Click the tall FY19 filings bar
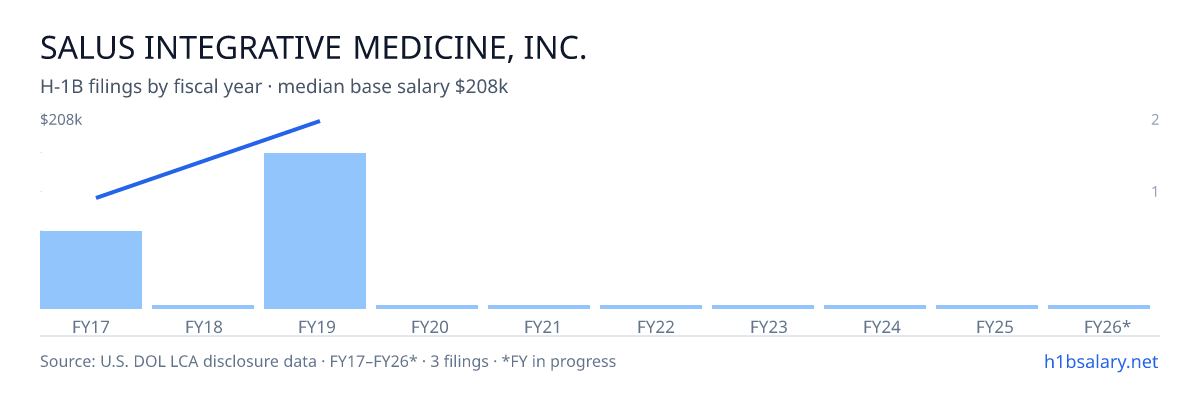Viewport: 1200px width, 400px height. coord(315,231)
